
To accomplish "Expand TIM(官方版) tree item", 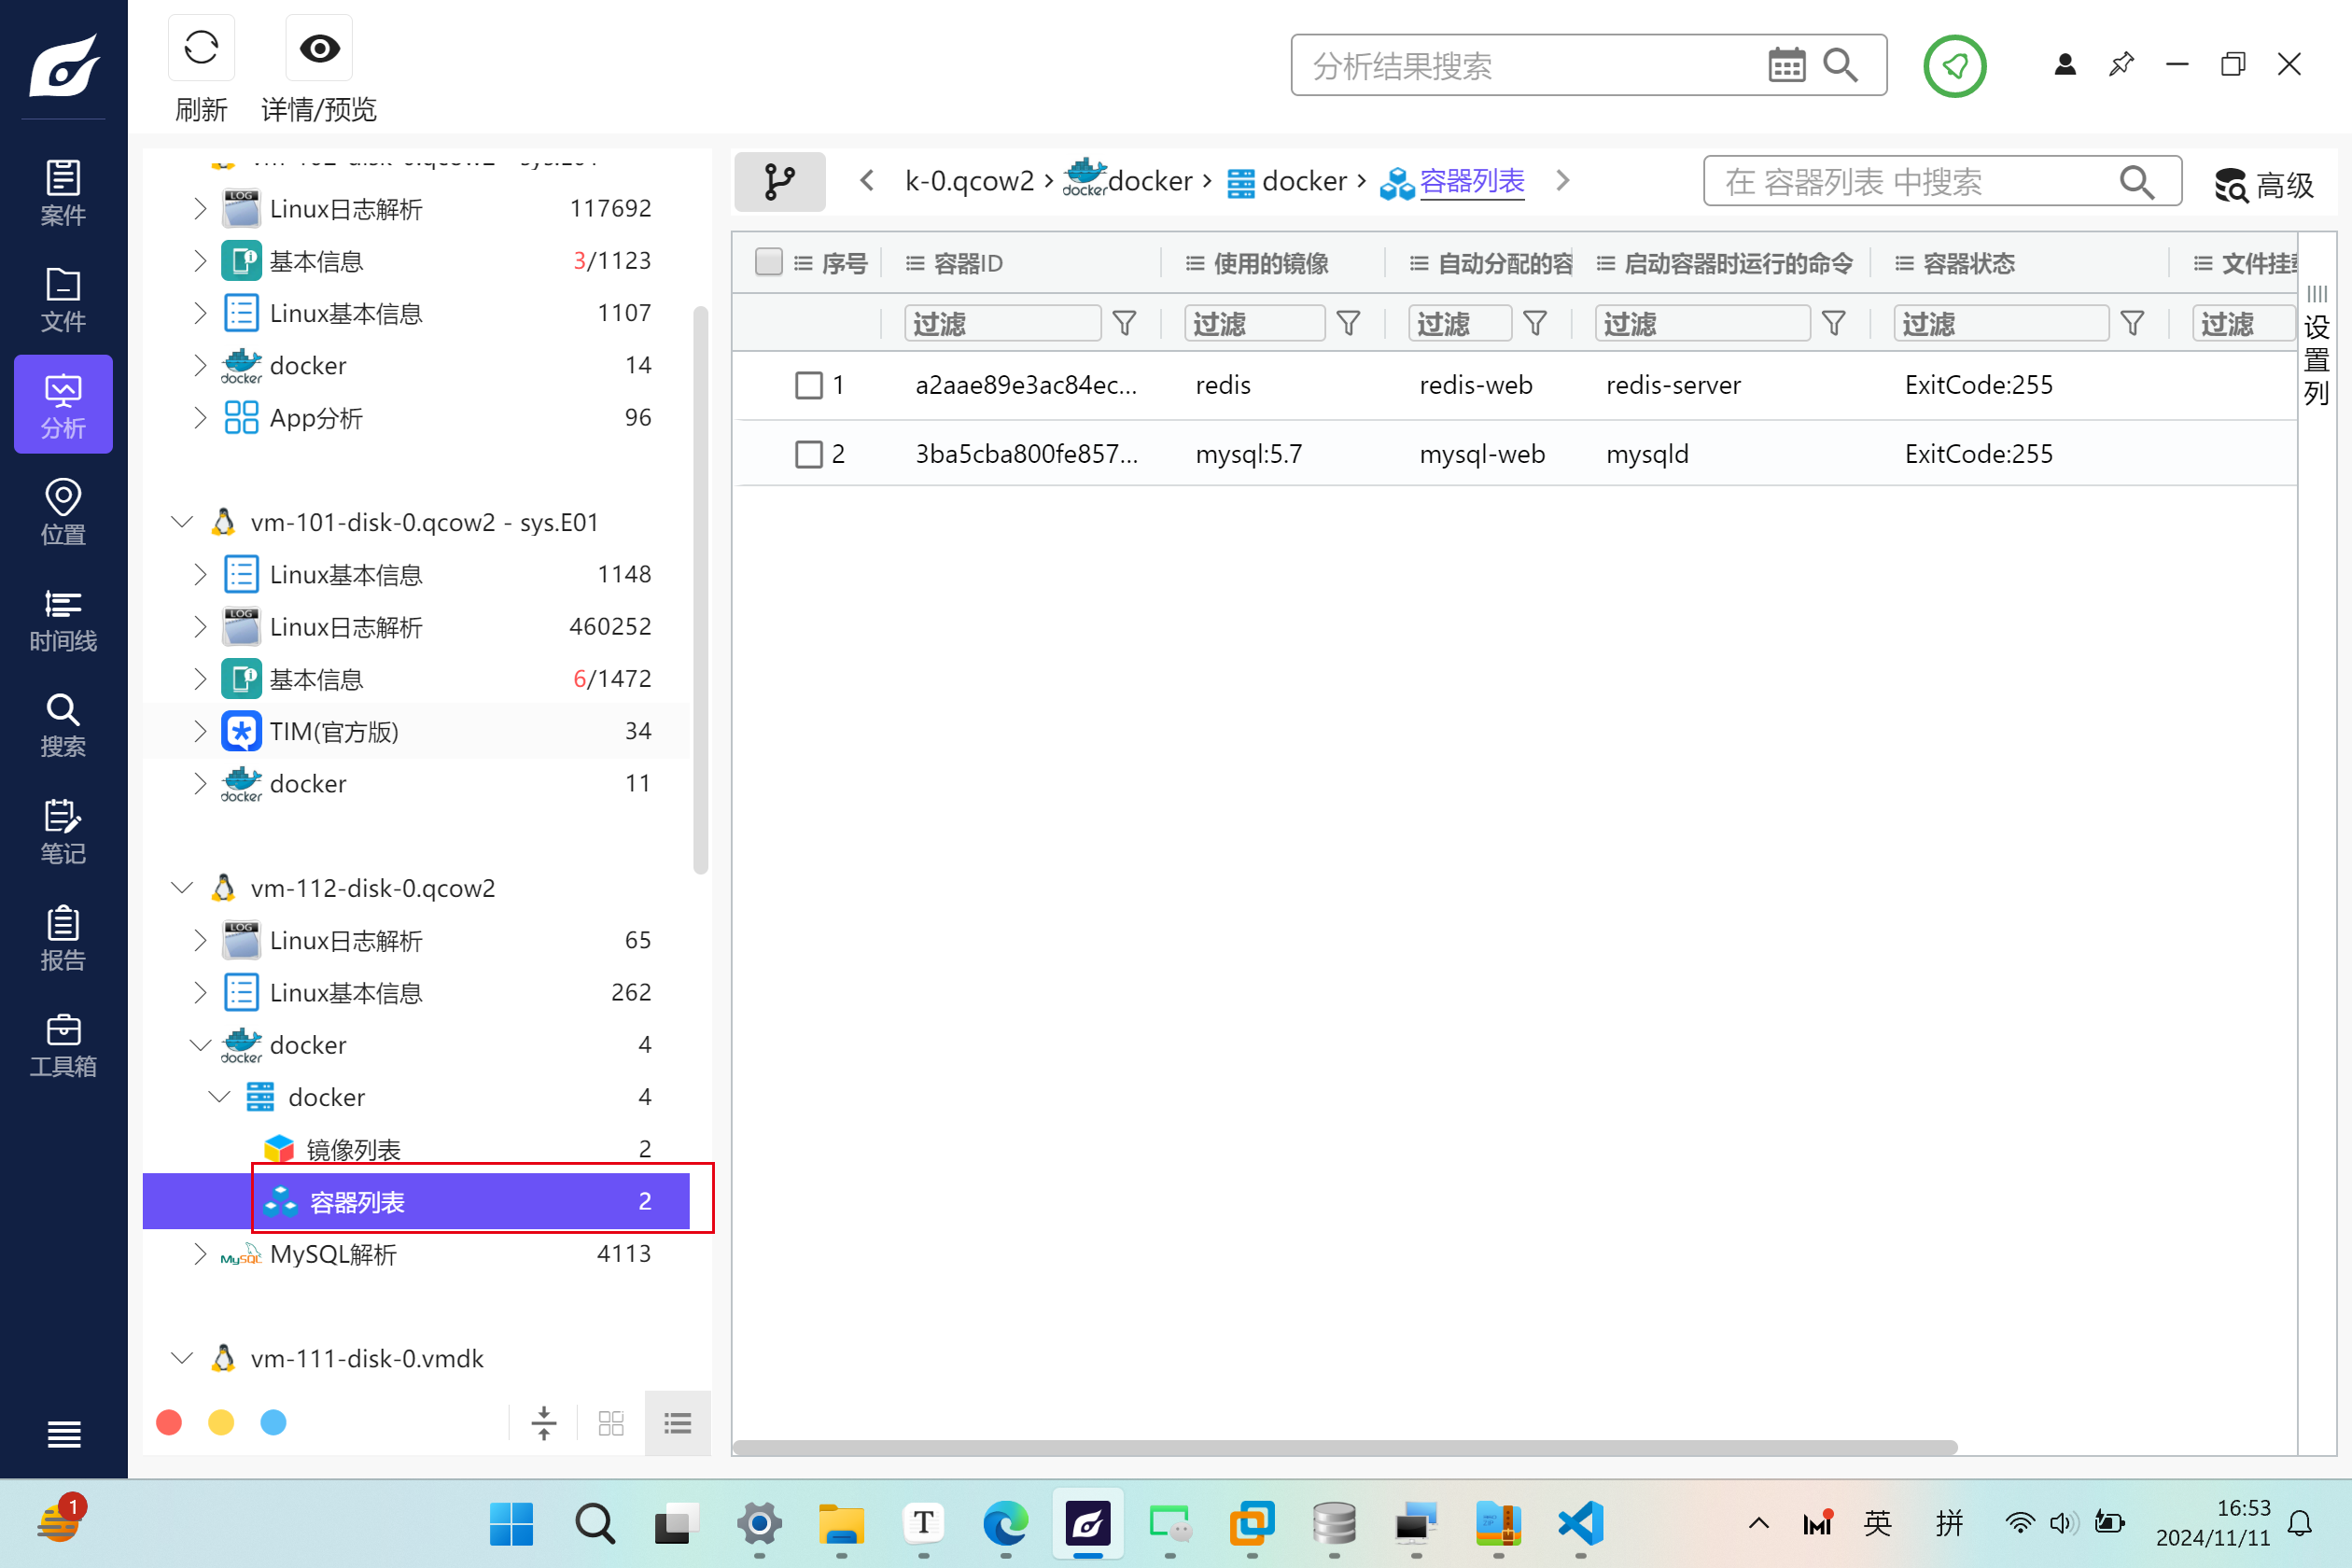I will pyautogui.click(x=200, y=731).
